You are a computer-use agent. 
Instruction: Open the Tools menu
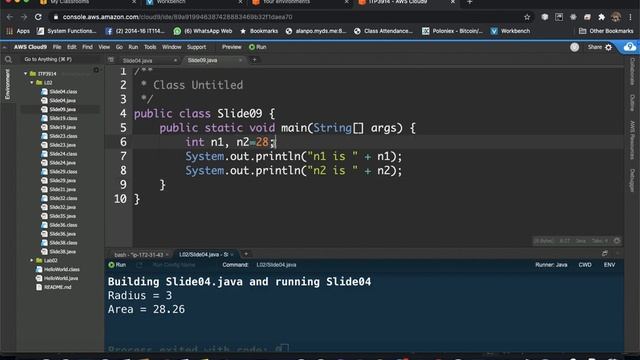pyautogui.click(x=150, y=47)
